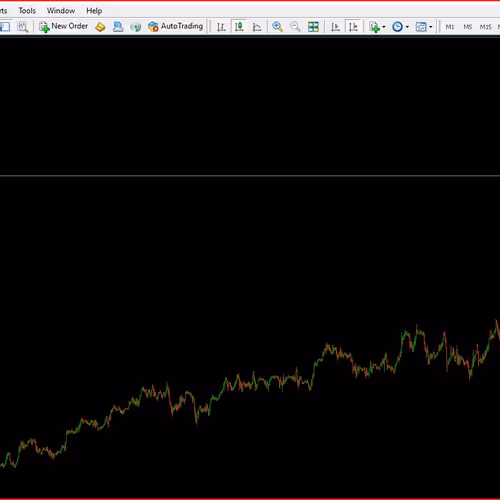Screen dimensions: 500x500
Task: Select the M5 timeframe
Action: [468, 27]
